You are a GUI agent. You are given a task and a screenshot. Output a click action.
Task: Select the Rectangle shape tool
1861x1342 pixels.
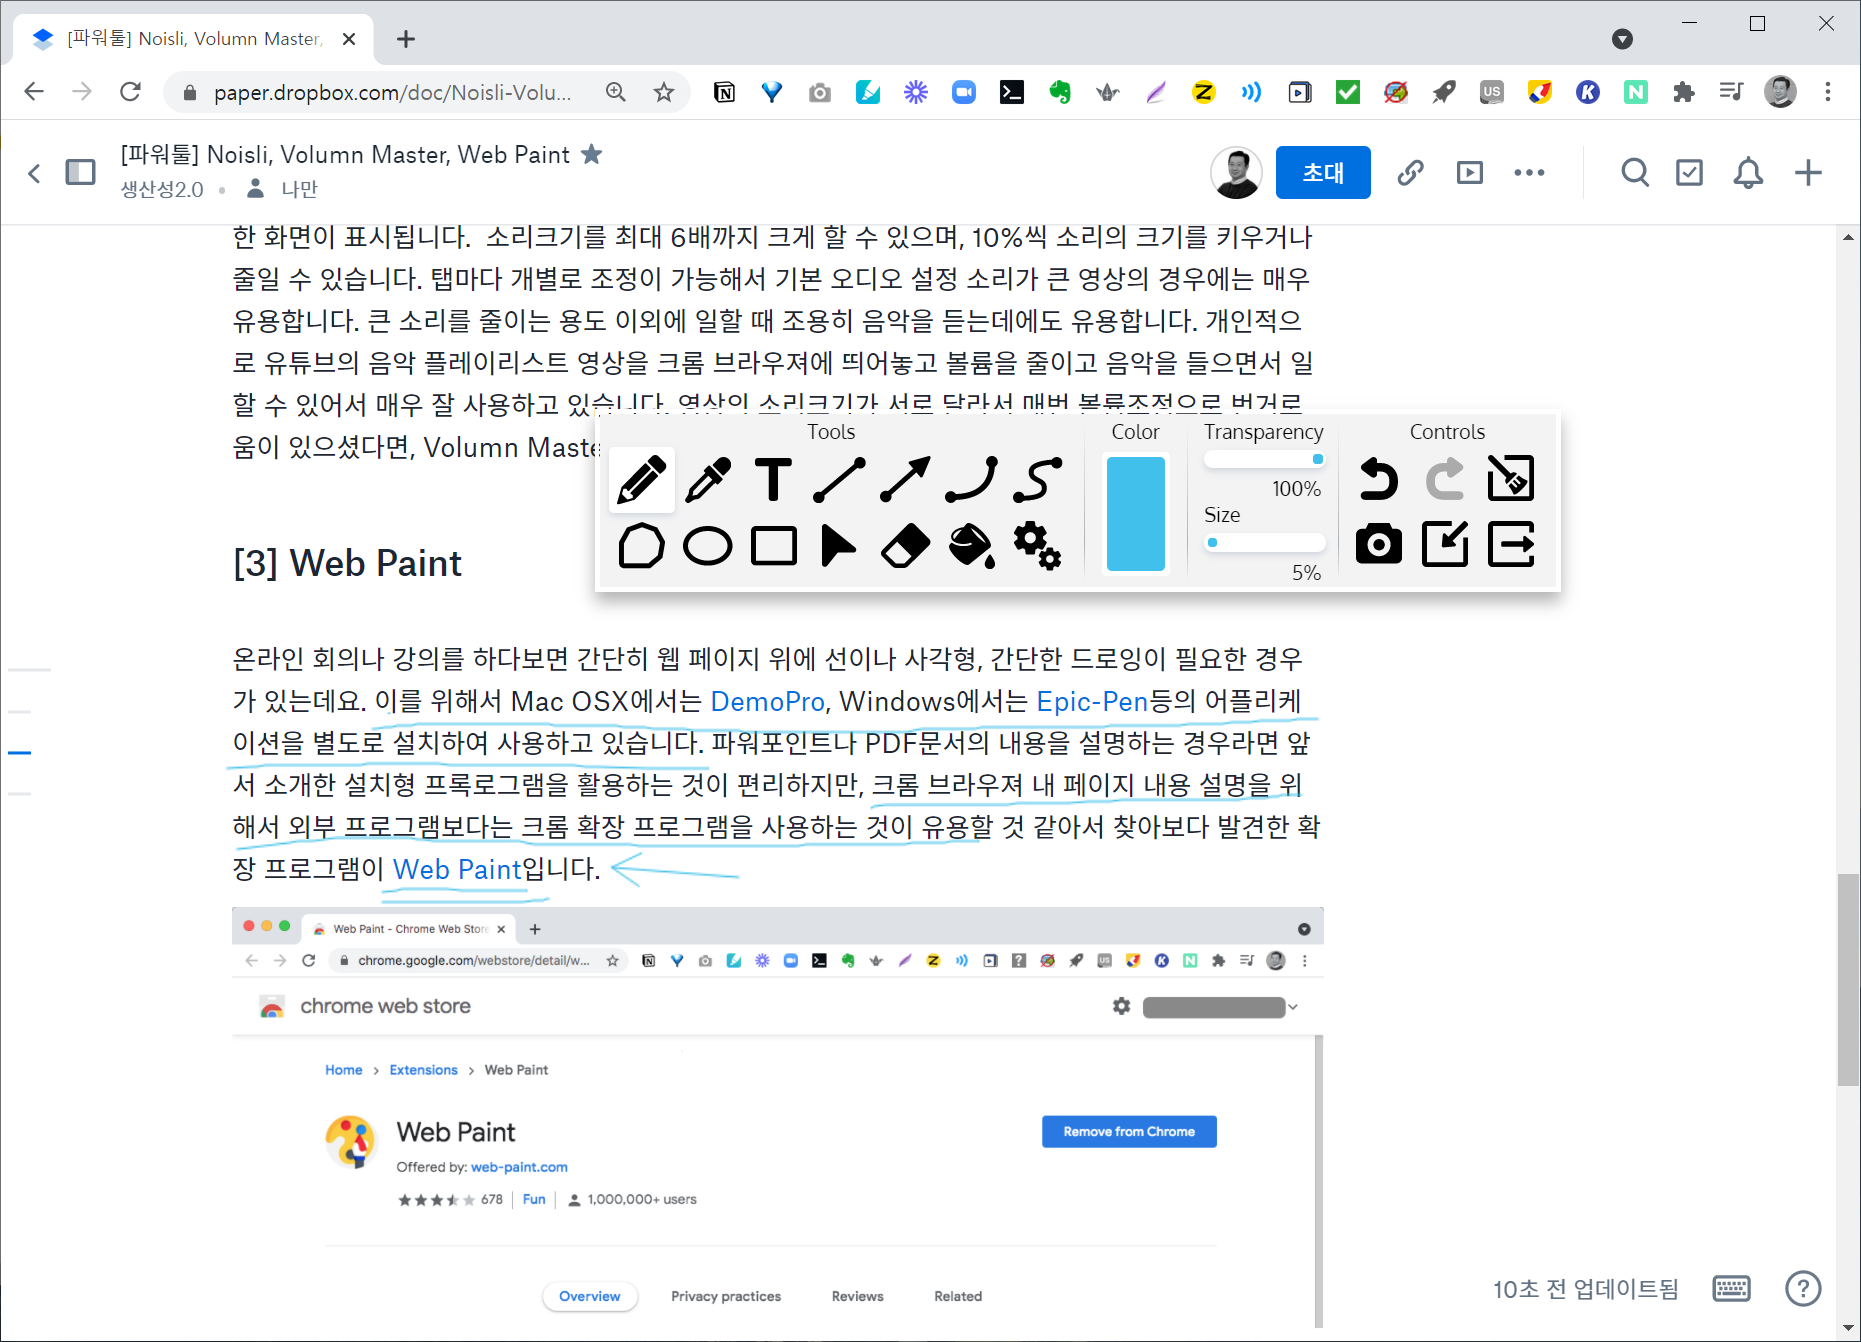[773, 546]
